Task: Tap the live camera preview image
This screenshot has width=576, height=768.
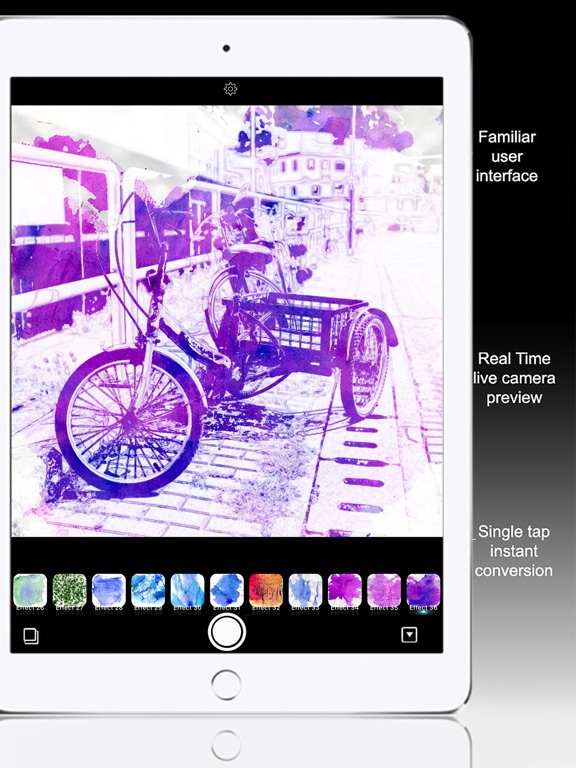Action: [227, 321]
